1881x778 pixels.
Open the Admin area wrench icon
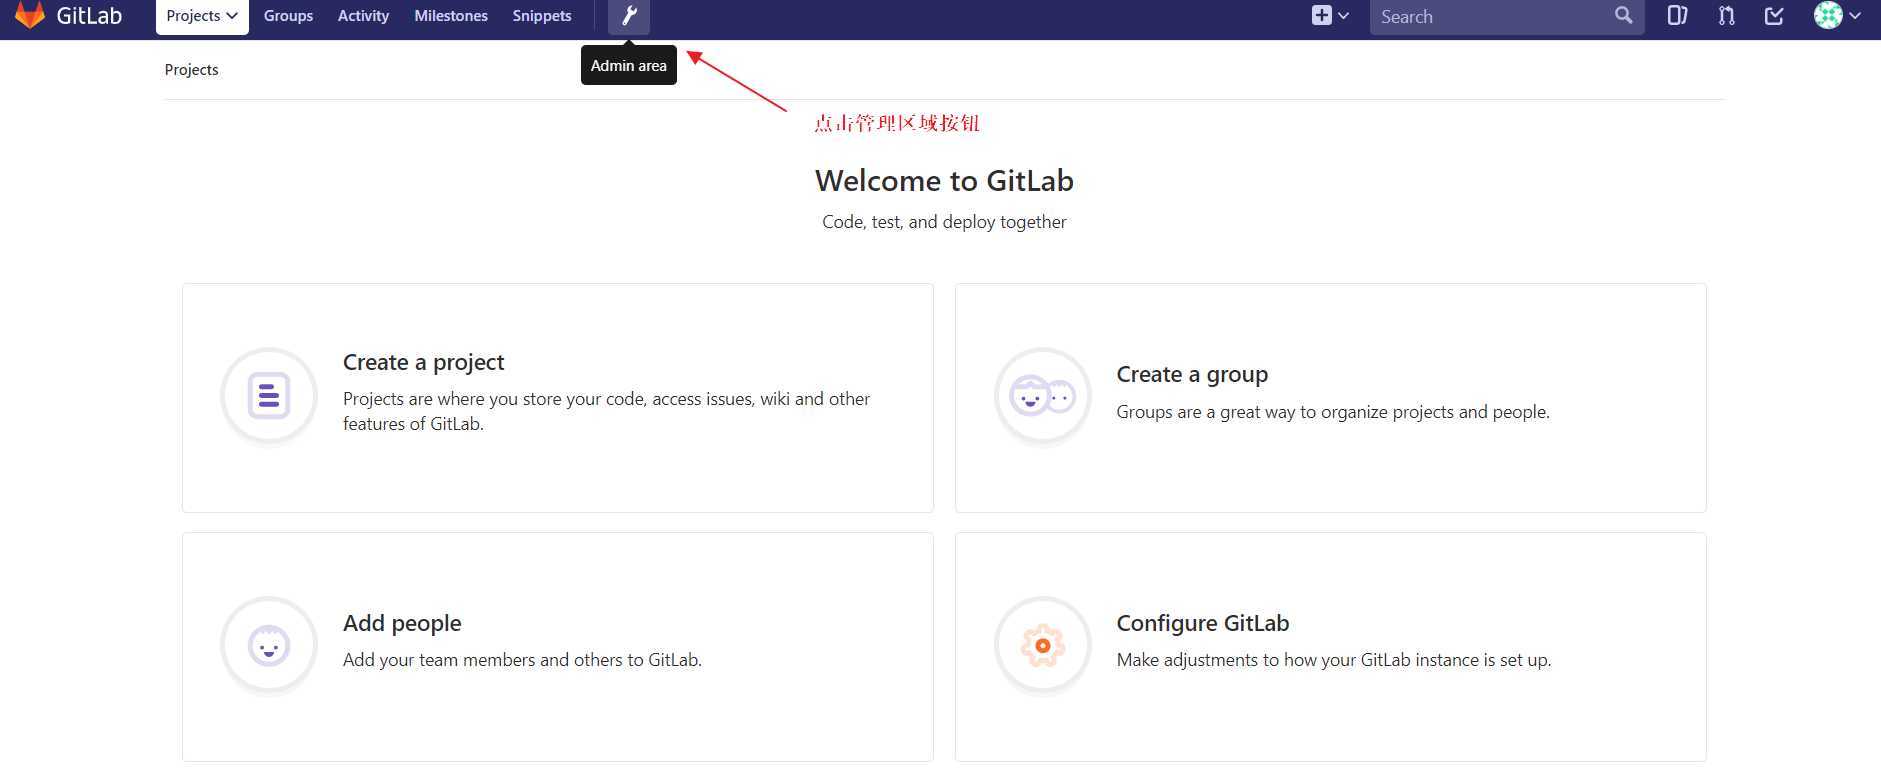click(x=629, y=16)
